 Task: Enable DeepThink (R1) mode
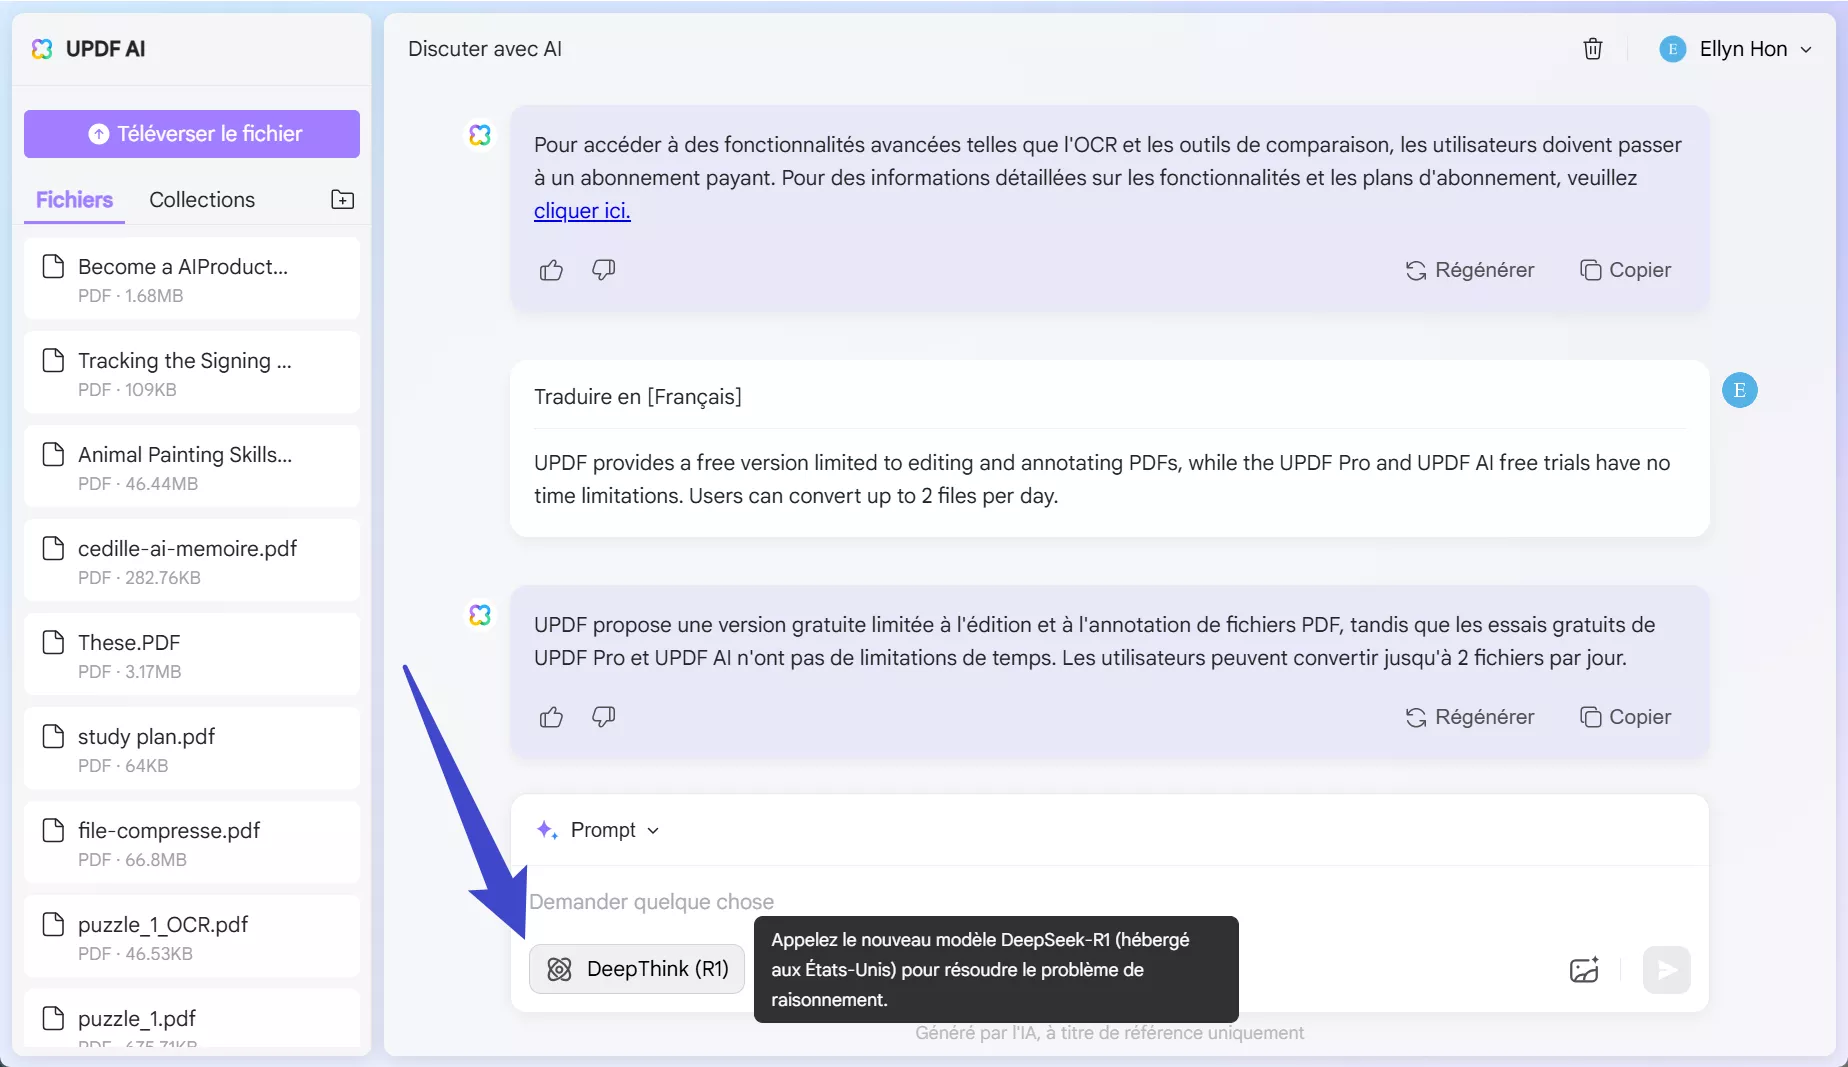pos(636,968)
